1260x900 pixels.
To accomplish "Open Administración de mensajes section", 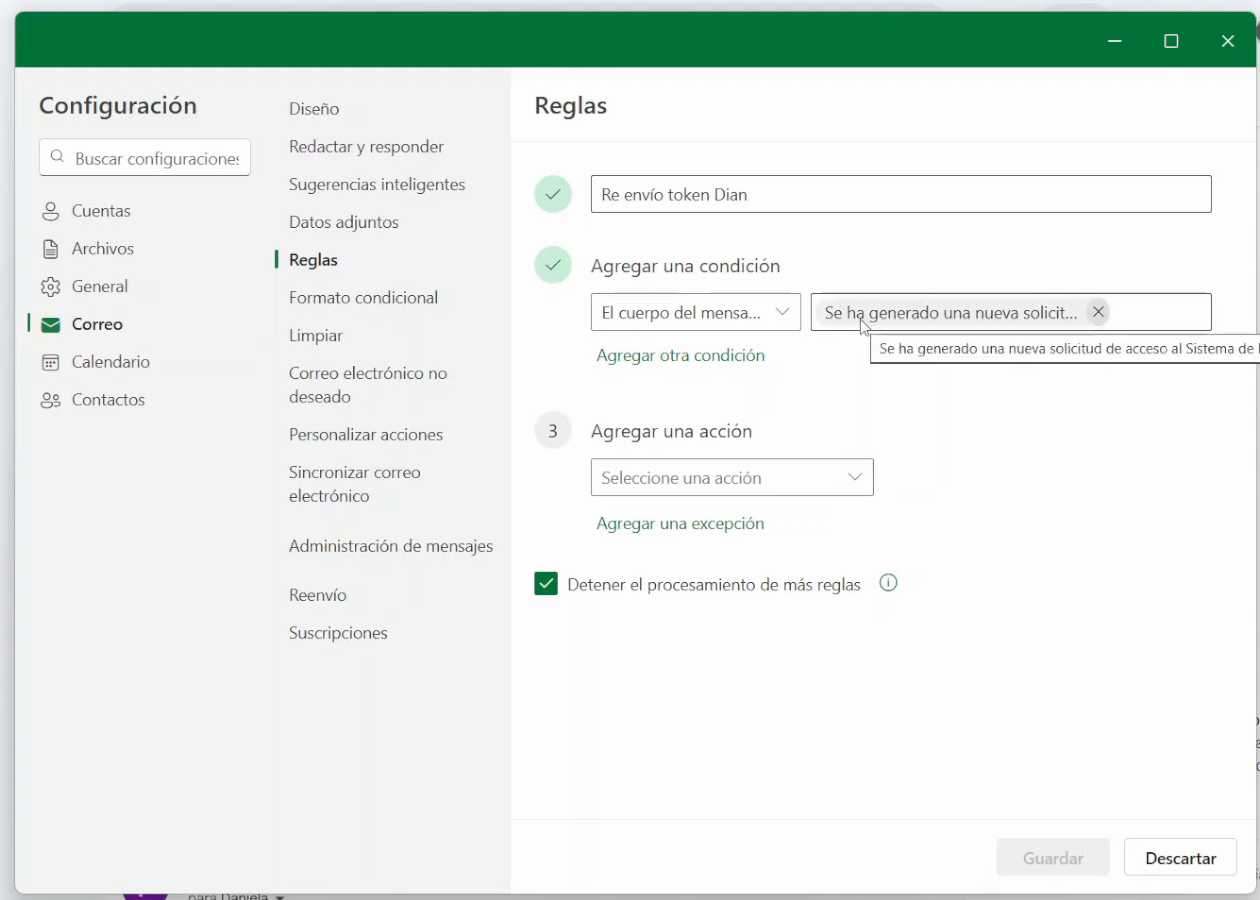I will pyautogui.click(x=391, y=546).
